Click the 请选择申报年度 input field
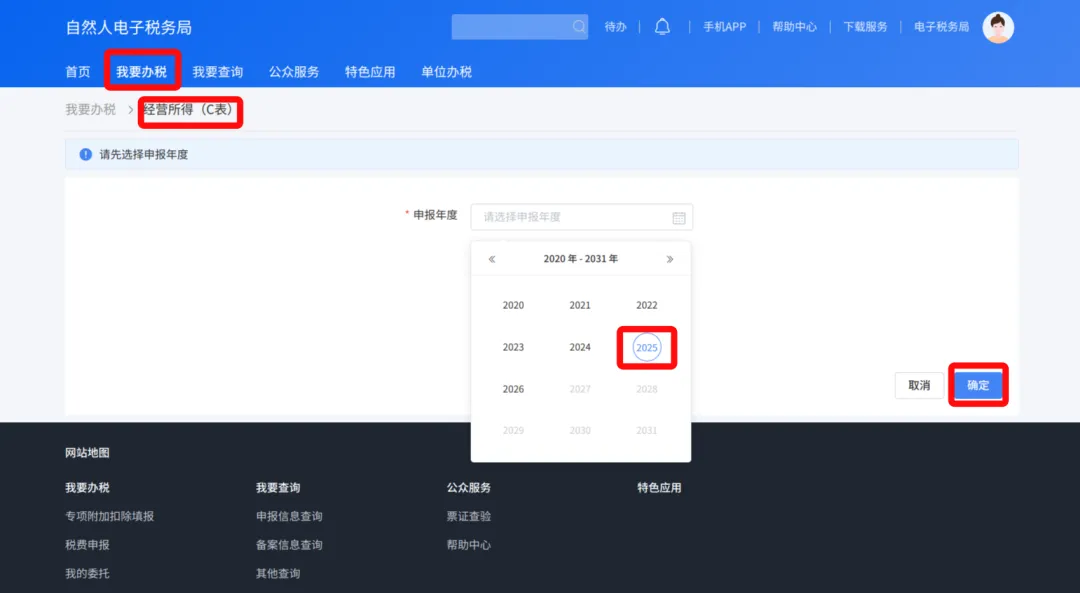Viewport: 1080px width, 593px height. pyautogui.click(x=581, y=217)
